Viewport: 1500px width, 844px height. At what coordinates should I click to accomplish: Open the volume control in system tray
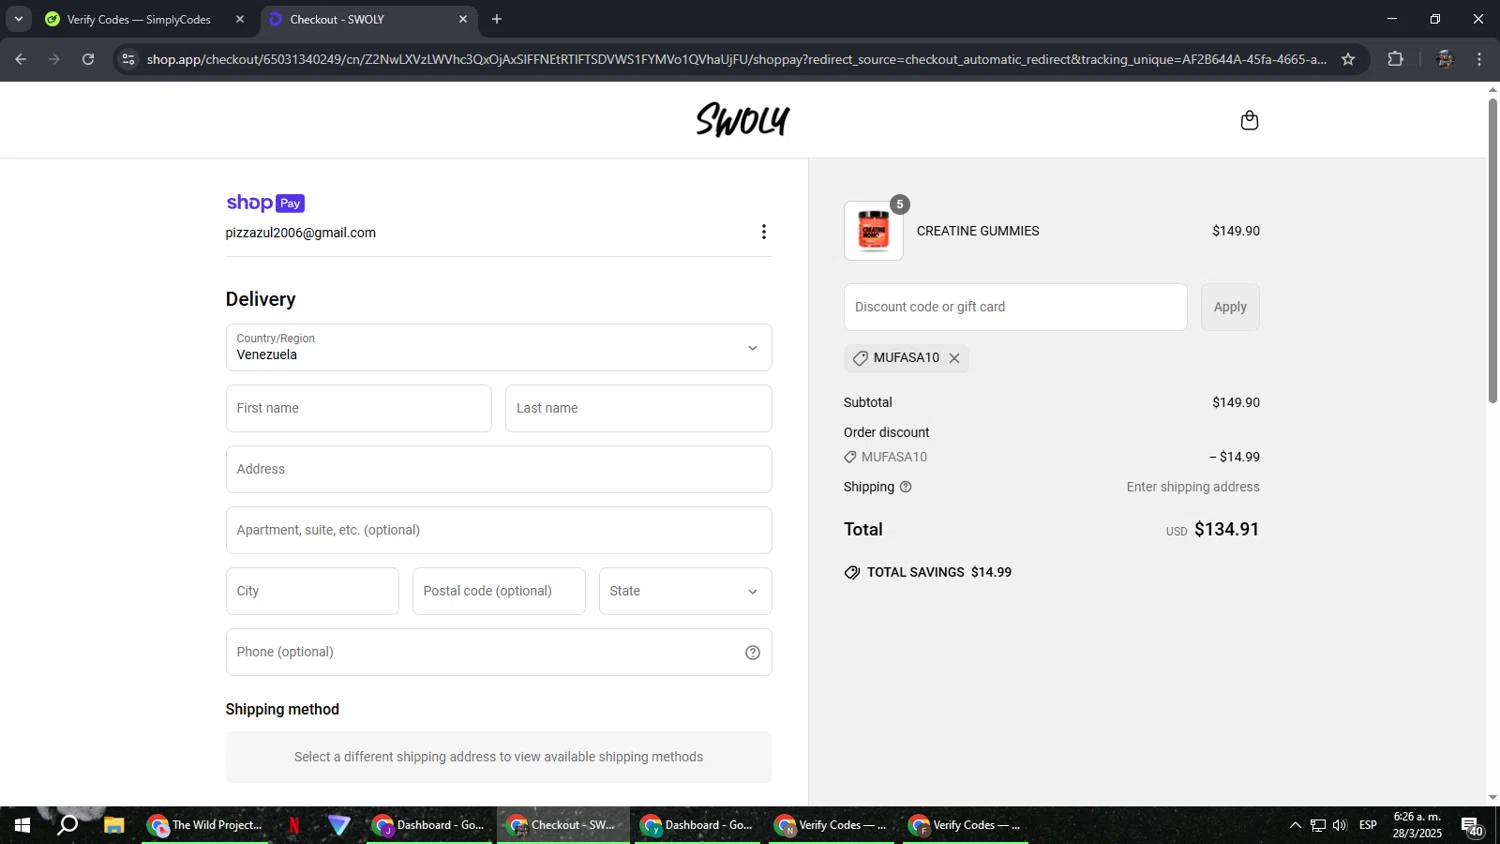[x=1340, y=825]
